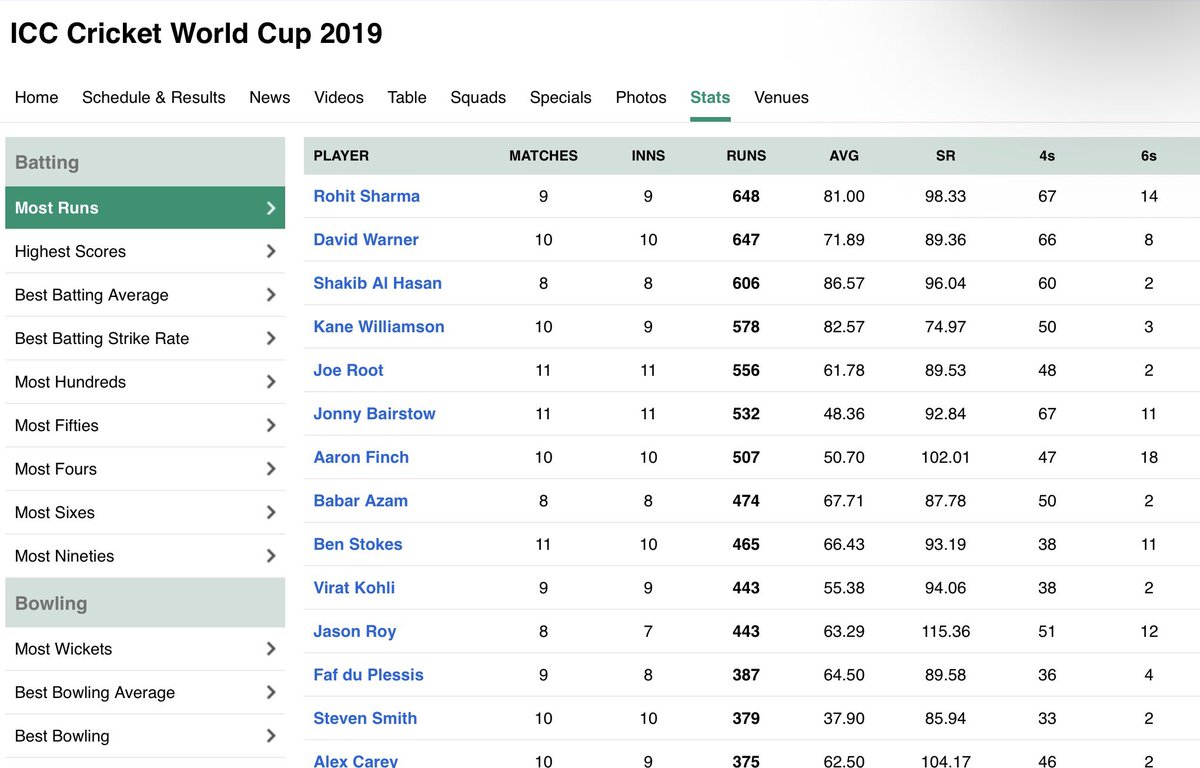The width and height of the screenshot is (1200, 768).
Task: View Kane Williamson's profile link
Action: point(379,326)
